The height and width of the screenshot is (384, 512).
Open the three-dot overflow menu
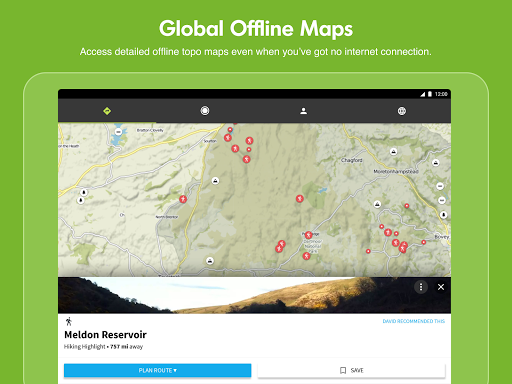(x=421, y=287)
